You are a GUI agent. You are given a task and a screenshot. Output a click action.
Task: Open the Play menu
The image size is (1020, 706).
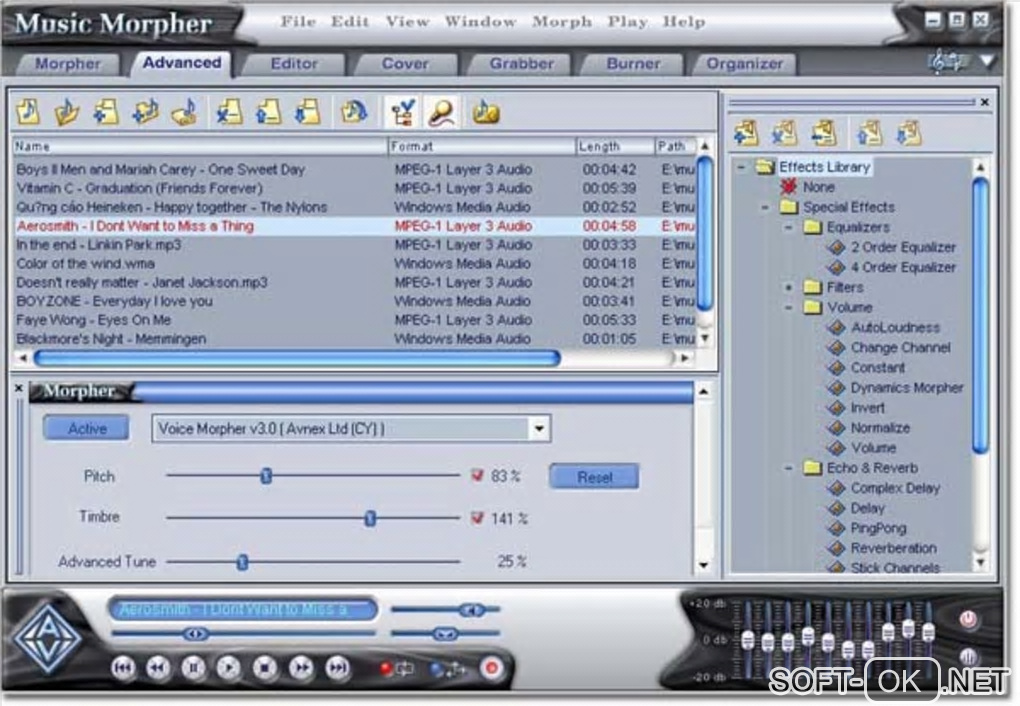tap(627, 22)
